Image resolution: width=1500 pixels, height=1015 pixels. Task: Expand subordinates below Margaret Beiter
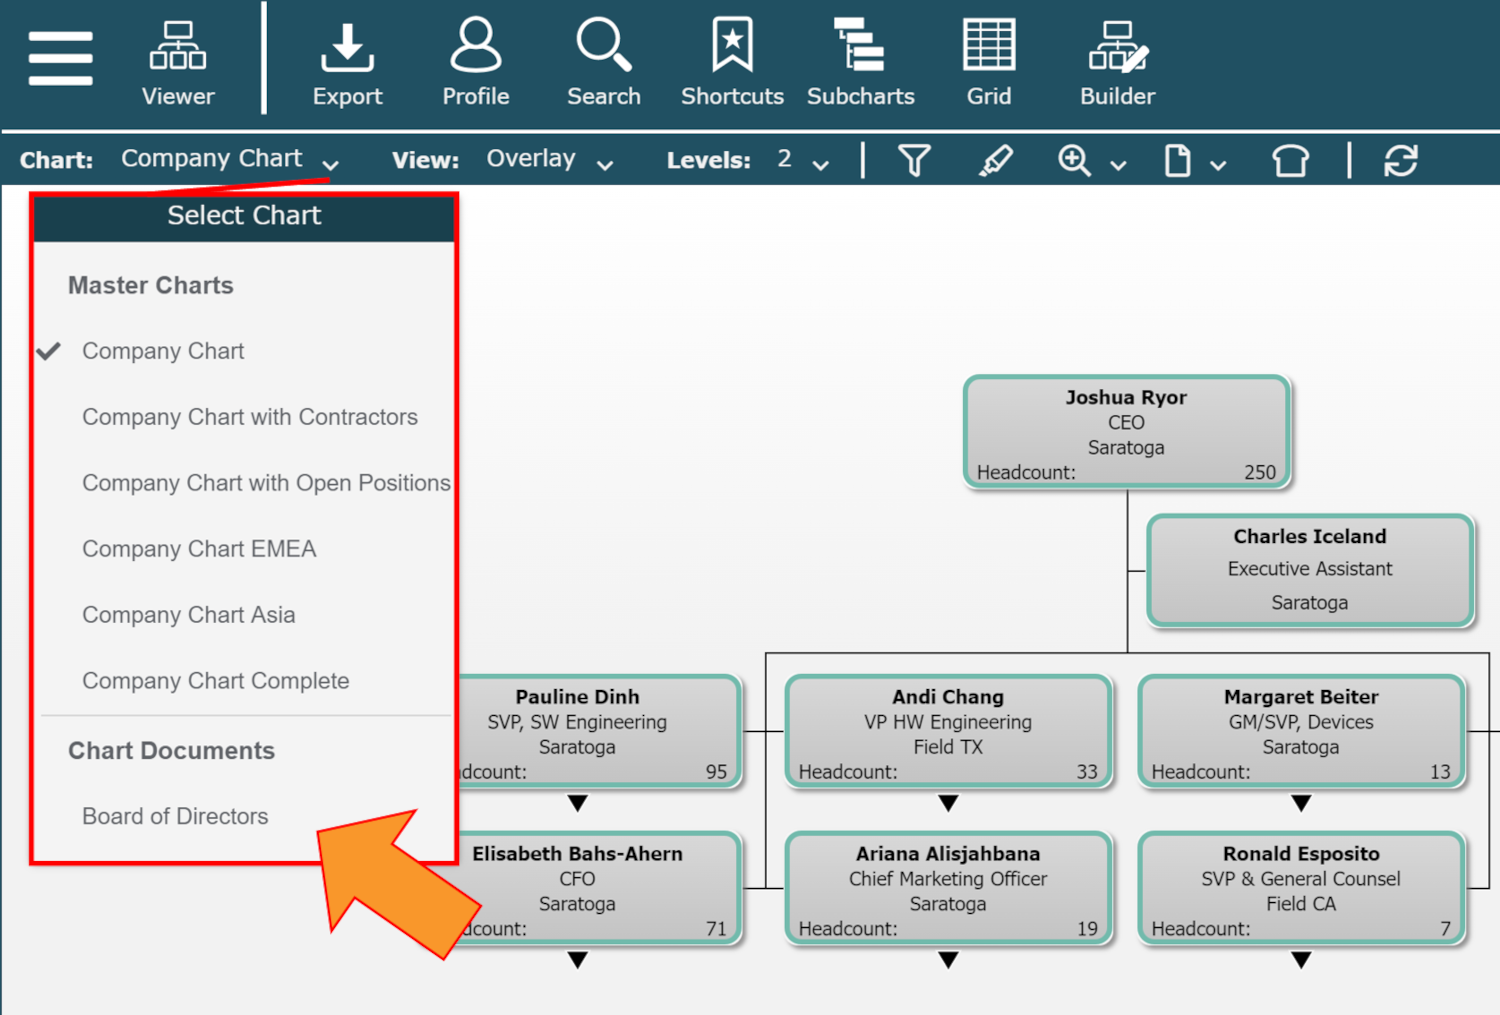point(1301,803)
